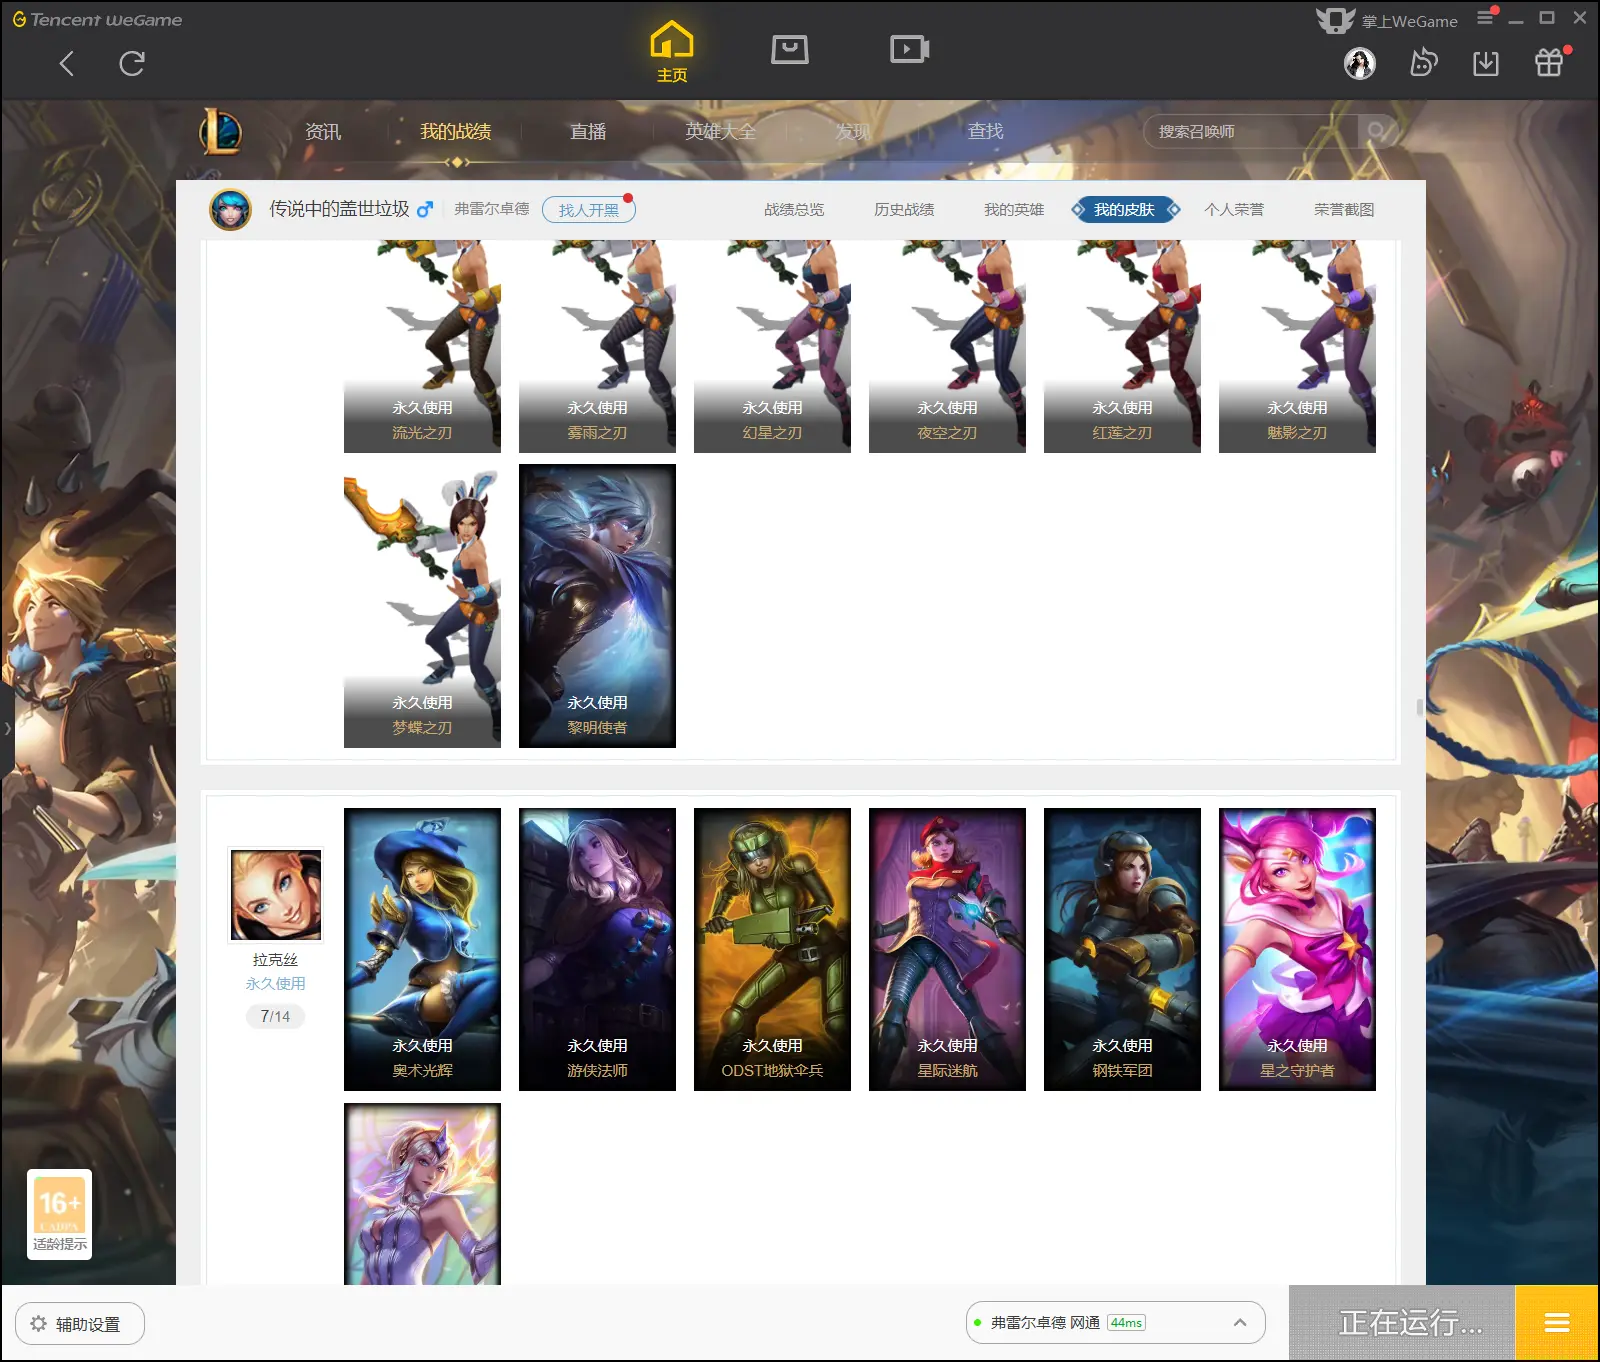Screen dimensions: 1600x1362
Task: Open the 流光之刃 skin card
Action: click(x=422, y=346)
